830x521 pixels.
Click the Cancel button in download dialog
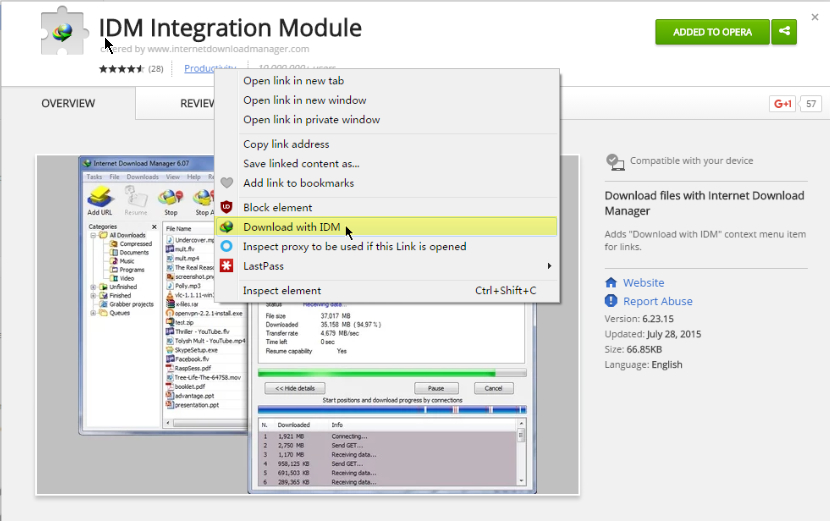pos(493,388)
